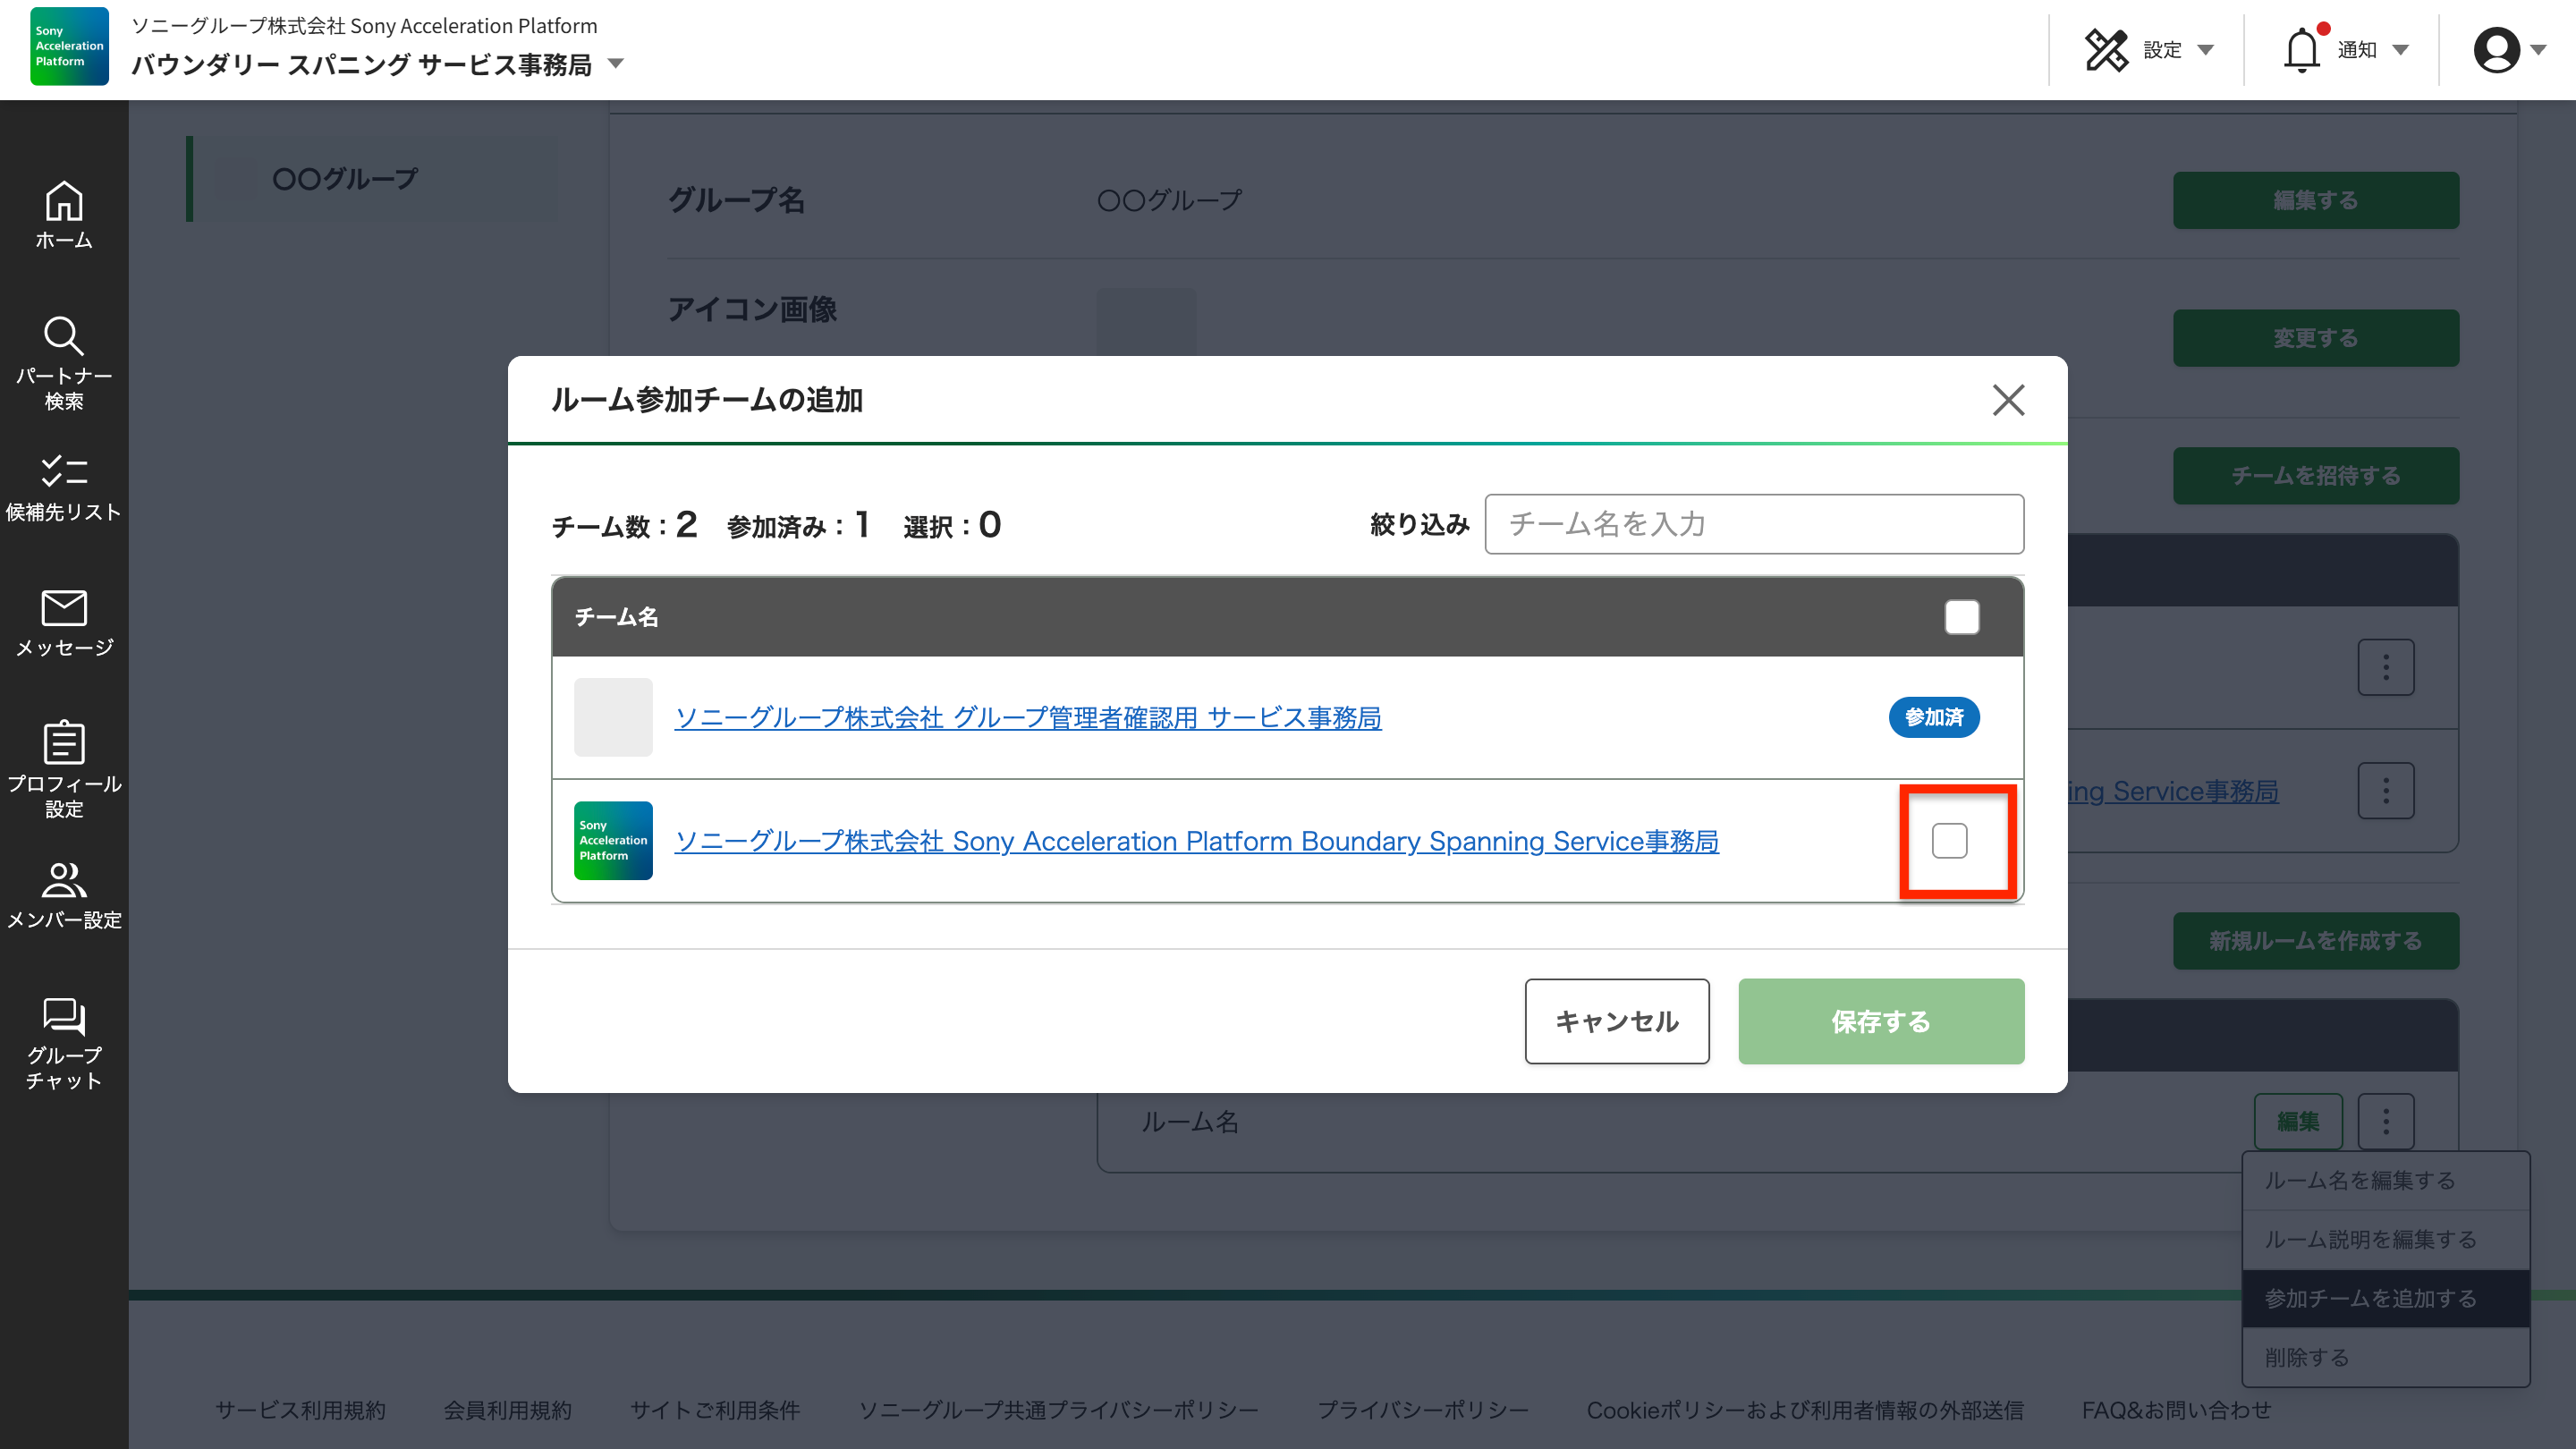Open Profile Settings clipboard icon
Image resolution: width=2576 pixels, height=1449 pixels.
[x=64, y=743]
